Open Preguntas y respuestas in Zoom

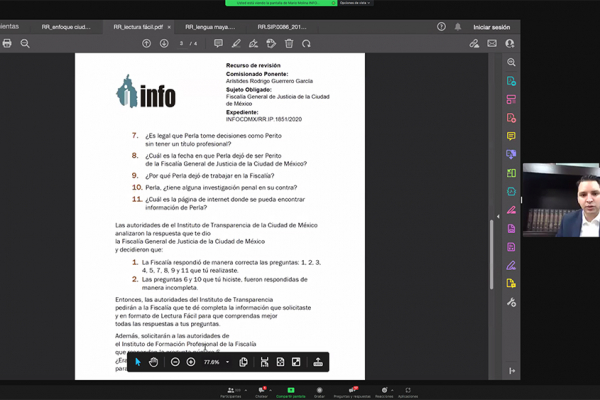click(352, 392)
